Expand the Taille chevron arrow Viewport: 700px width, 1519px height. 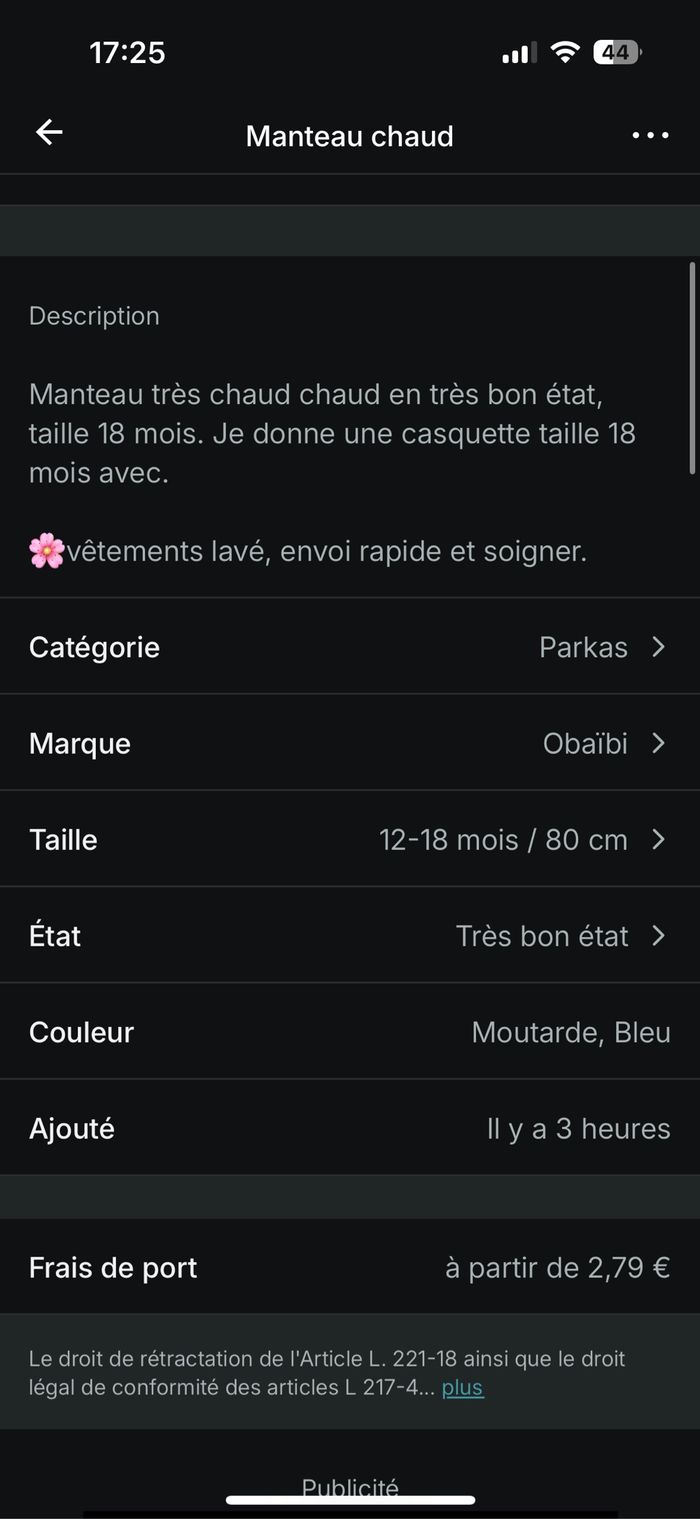click(x=658, y=839)
